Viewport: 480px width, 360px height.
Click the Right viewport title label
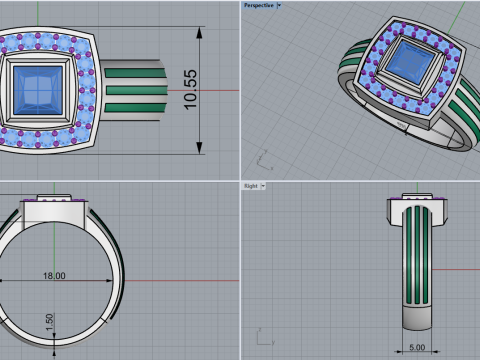[x=251, y=186]
